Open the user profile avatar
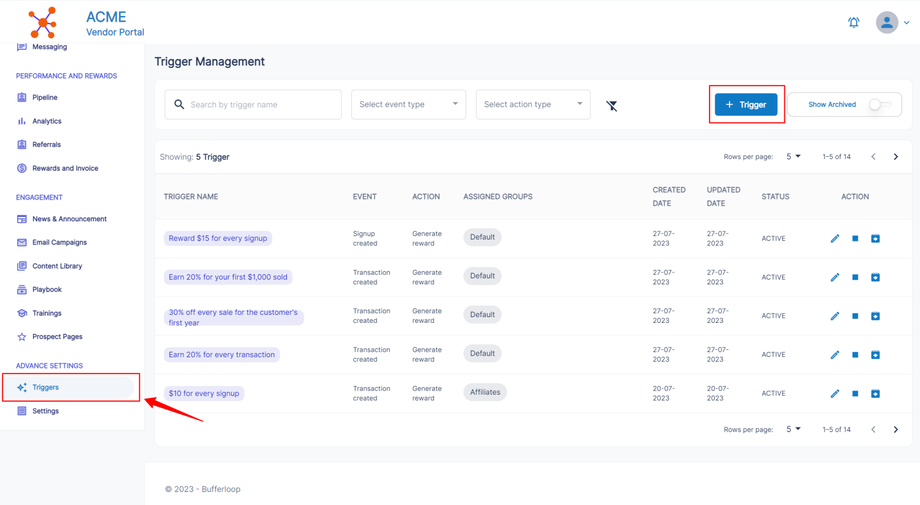The image size is (920, 505). [x=887, y=22]
